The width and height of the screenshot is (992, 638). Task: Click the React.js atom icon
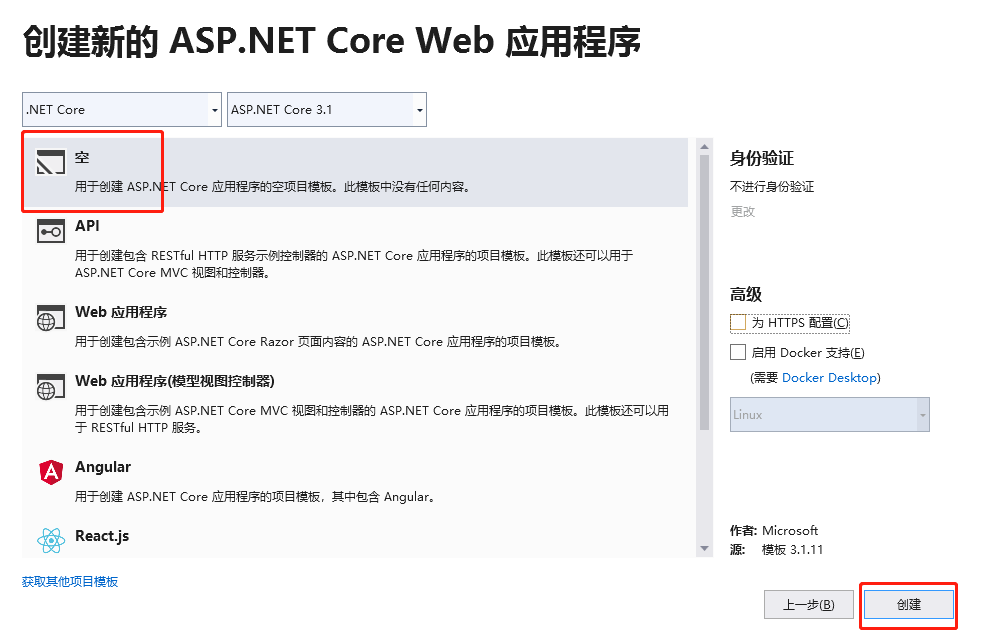click(51, 541)
